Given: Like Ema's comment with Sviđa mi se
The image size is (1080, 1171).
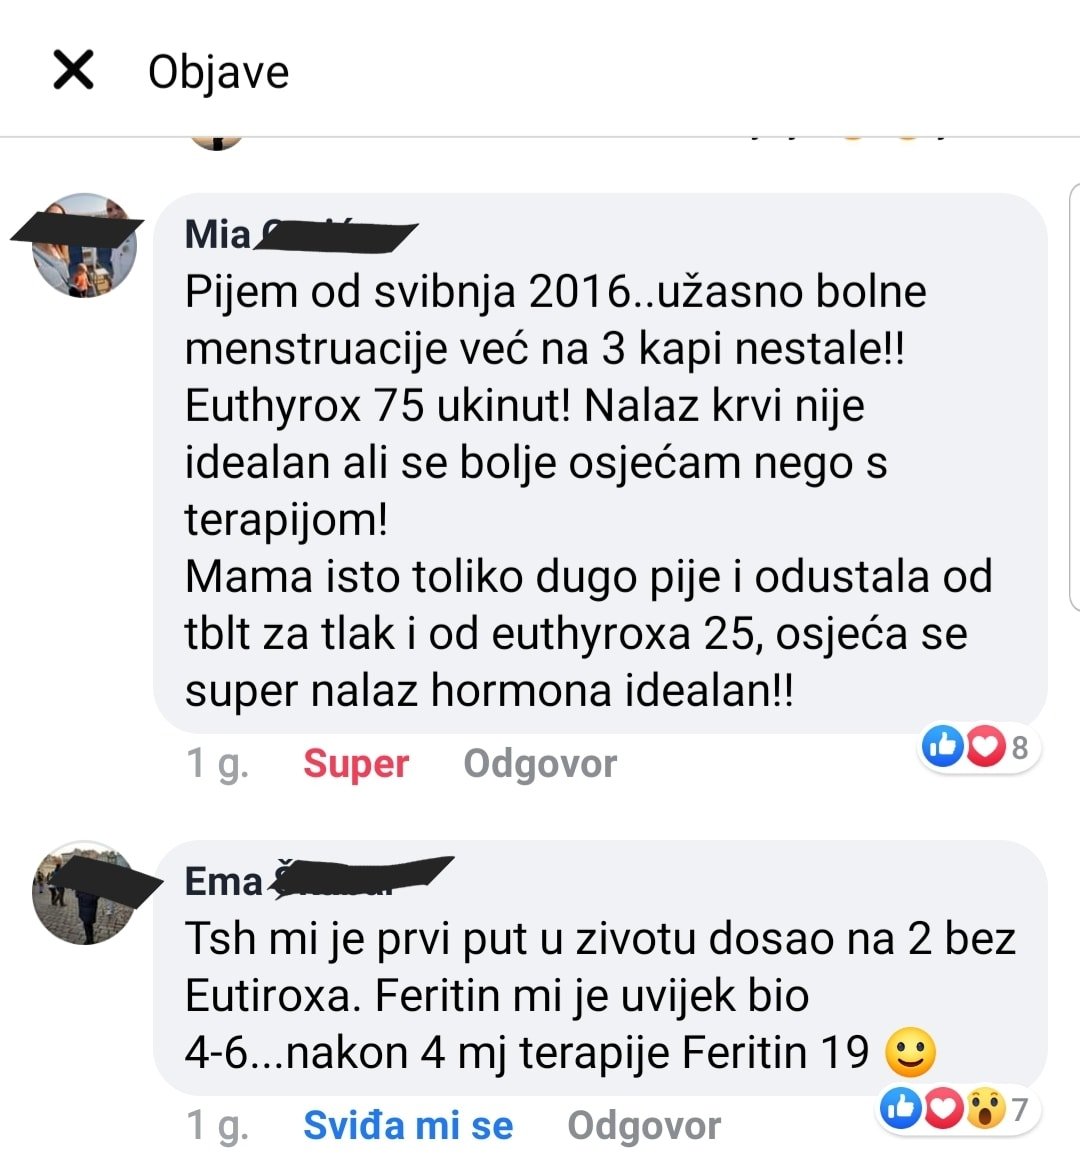Looking at the screenshot, I should point(409,1125).
